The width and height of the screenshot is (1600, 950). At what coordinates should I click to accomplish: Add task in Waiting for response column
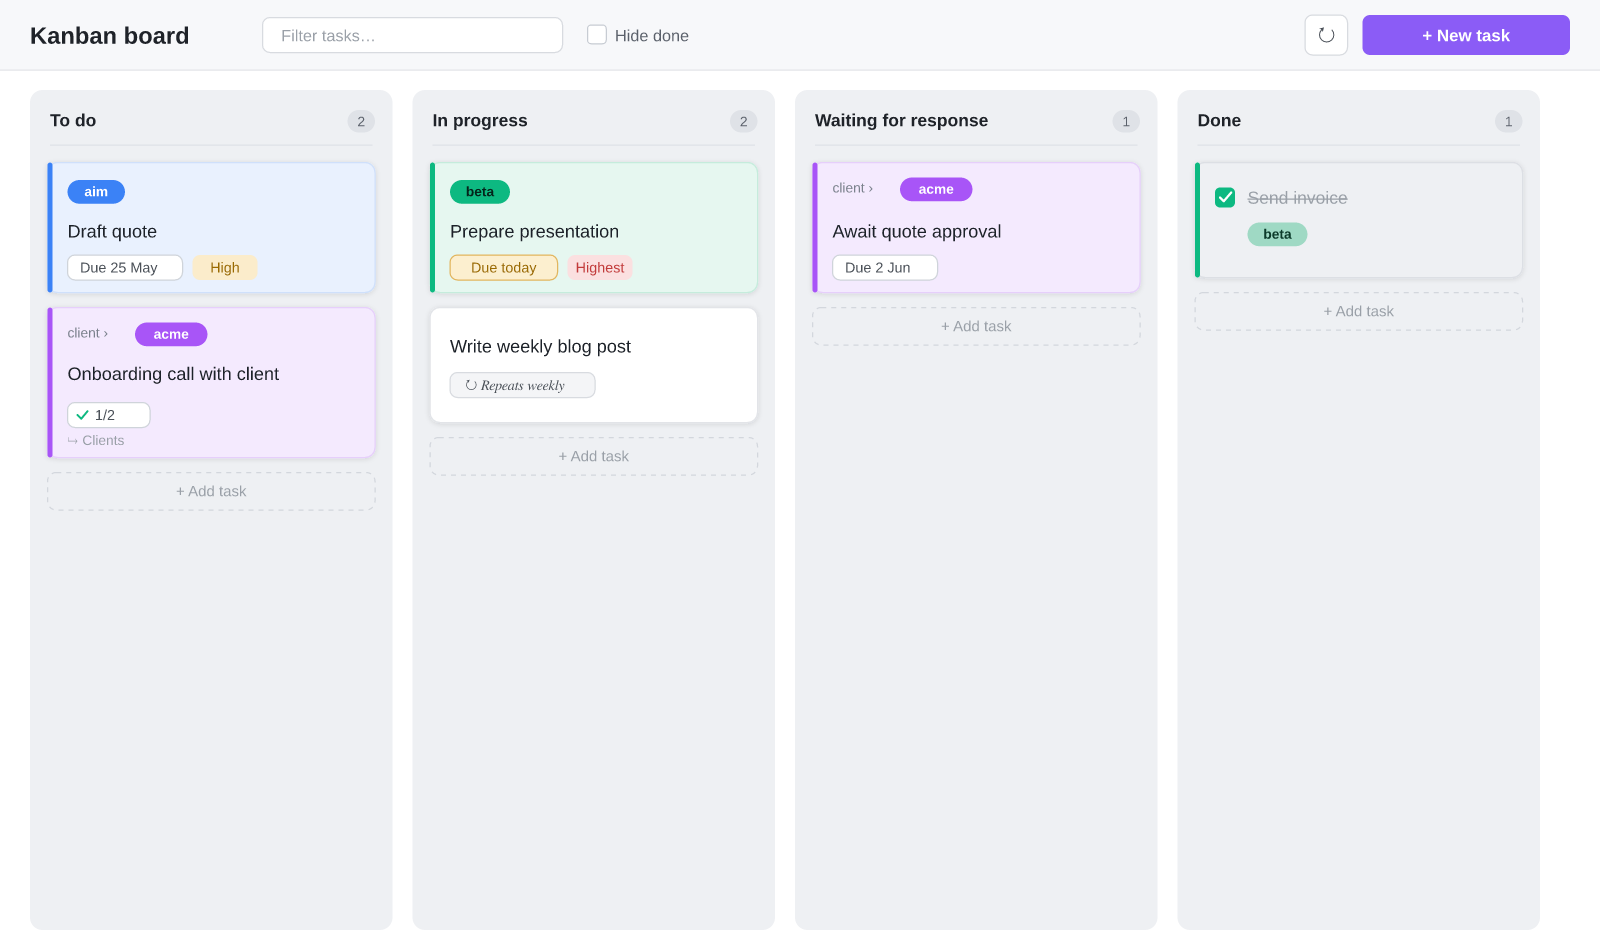[x=976, y=326]
